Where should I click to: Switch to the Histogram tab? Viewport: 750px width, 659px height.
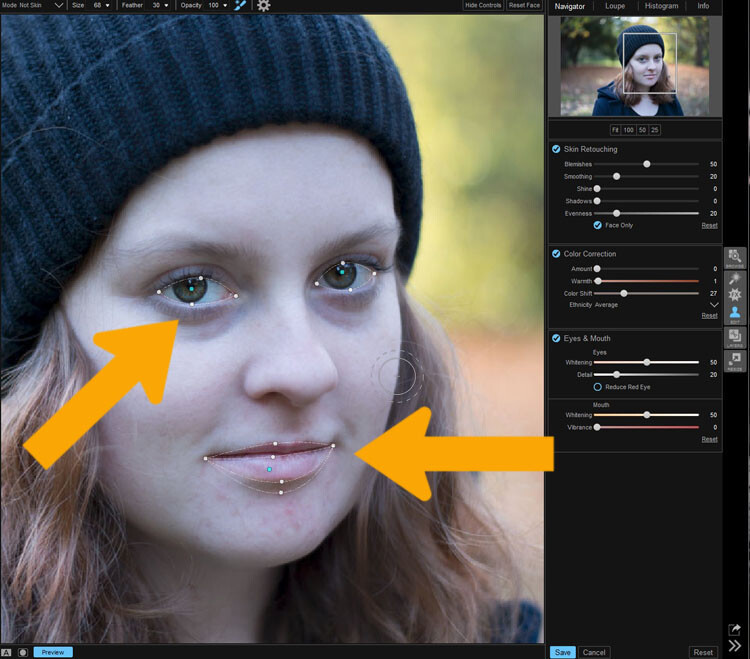point(661,6)
